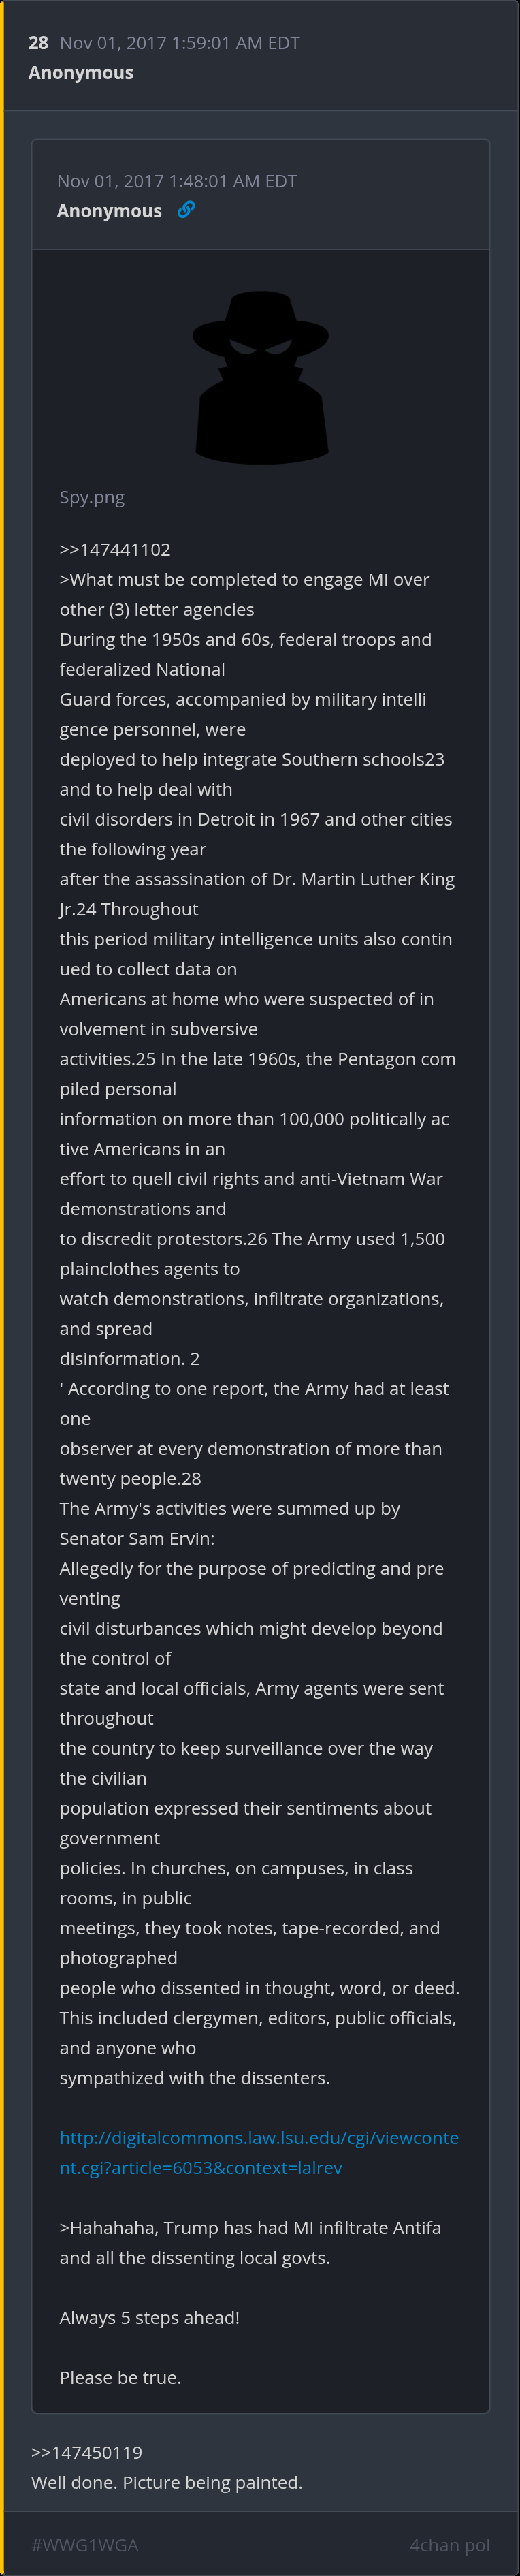Viewport: 520px width, 2576px height.
Task: Click the Spy.png file name
Action: pyautogui.click(x=92, y=497)
